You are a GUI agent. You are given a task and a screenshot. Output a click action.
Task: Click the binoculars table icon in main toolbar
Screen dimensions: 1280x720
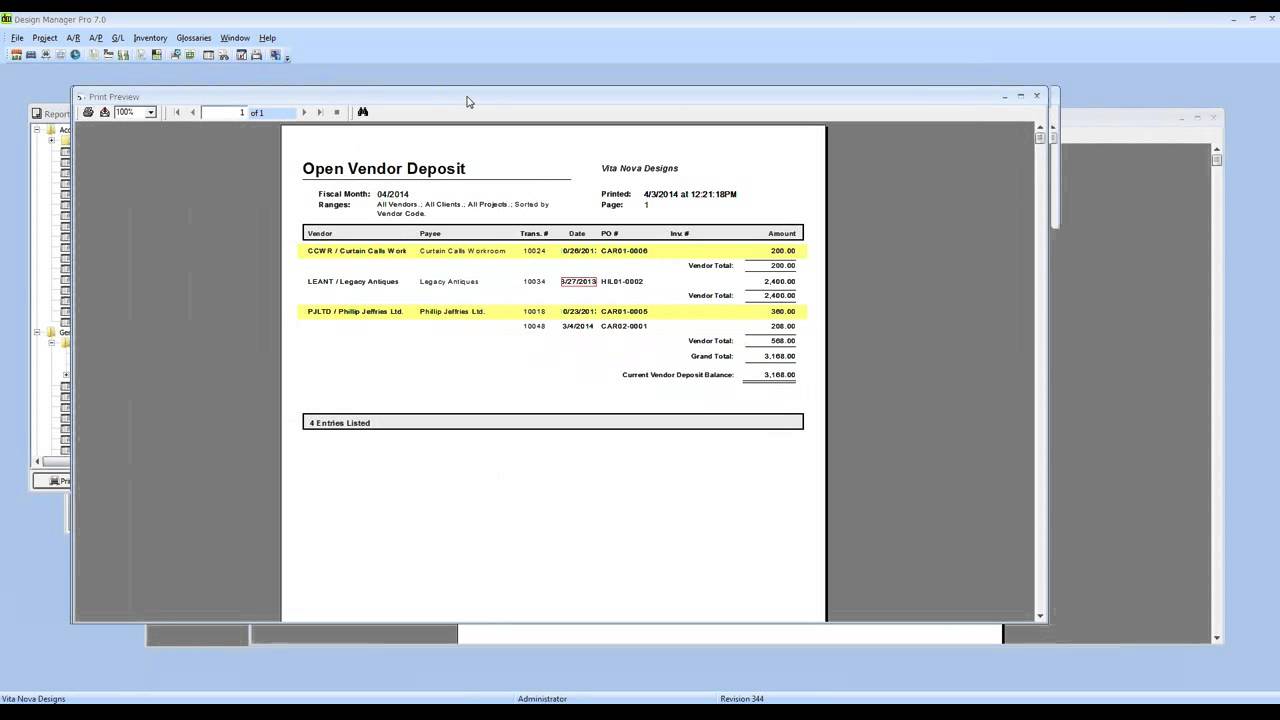coord(224,55)
